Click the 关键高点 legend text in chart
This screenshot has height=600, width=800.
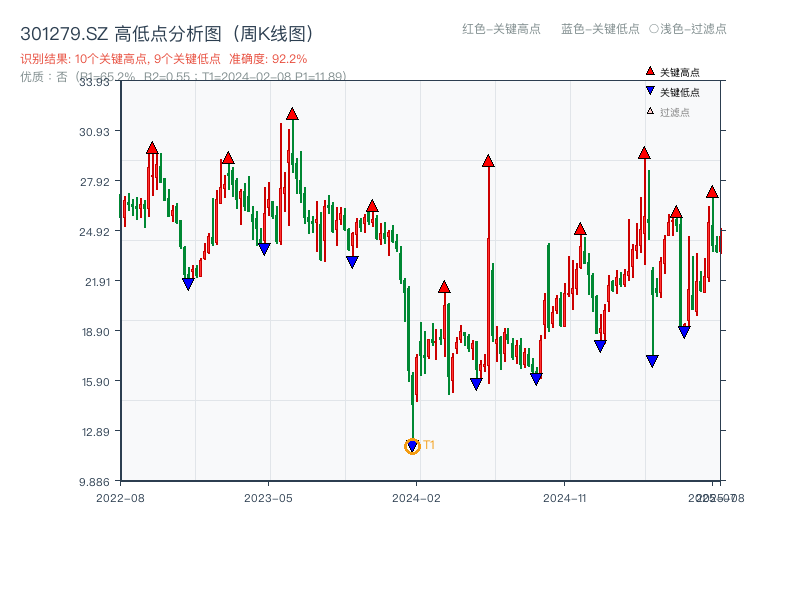coord(680,72)
